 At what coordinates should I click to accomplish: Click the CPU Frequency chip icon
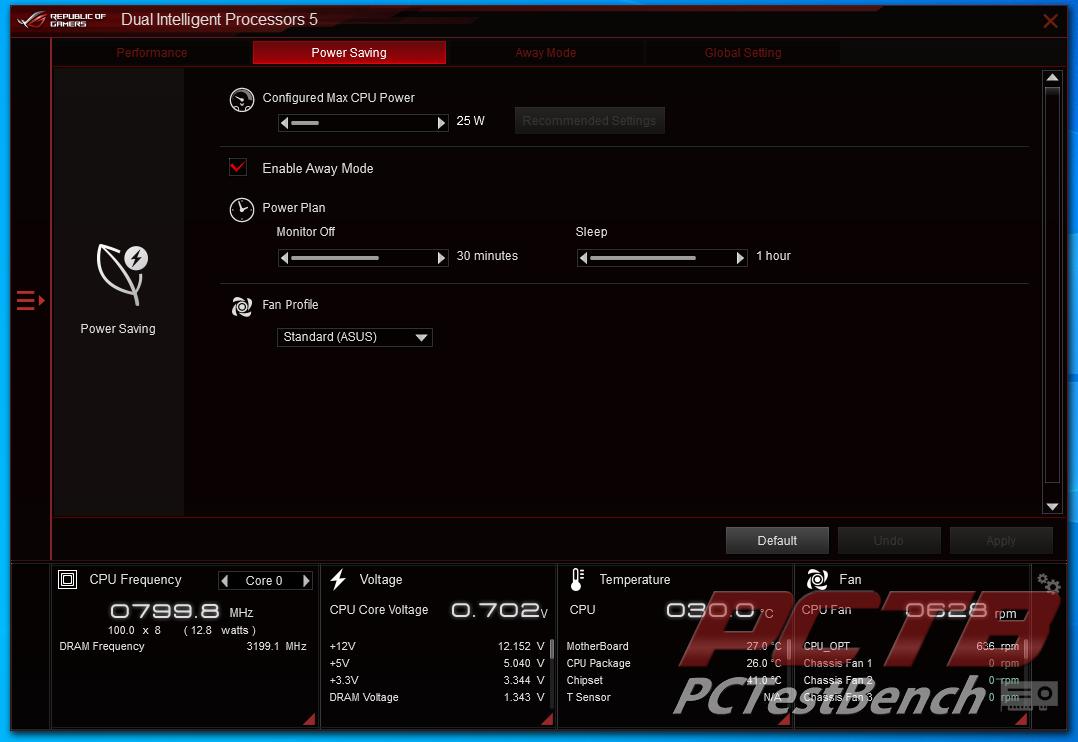point(67,580)
